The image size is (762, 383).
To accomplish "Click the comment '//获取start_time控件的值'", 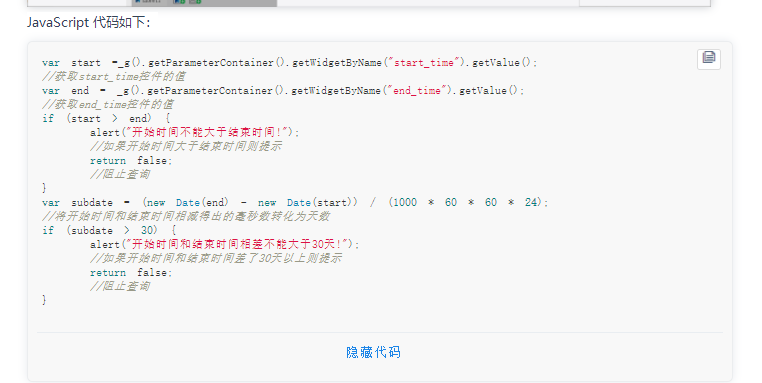I will (114, 76).
